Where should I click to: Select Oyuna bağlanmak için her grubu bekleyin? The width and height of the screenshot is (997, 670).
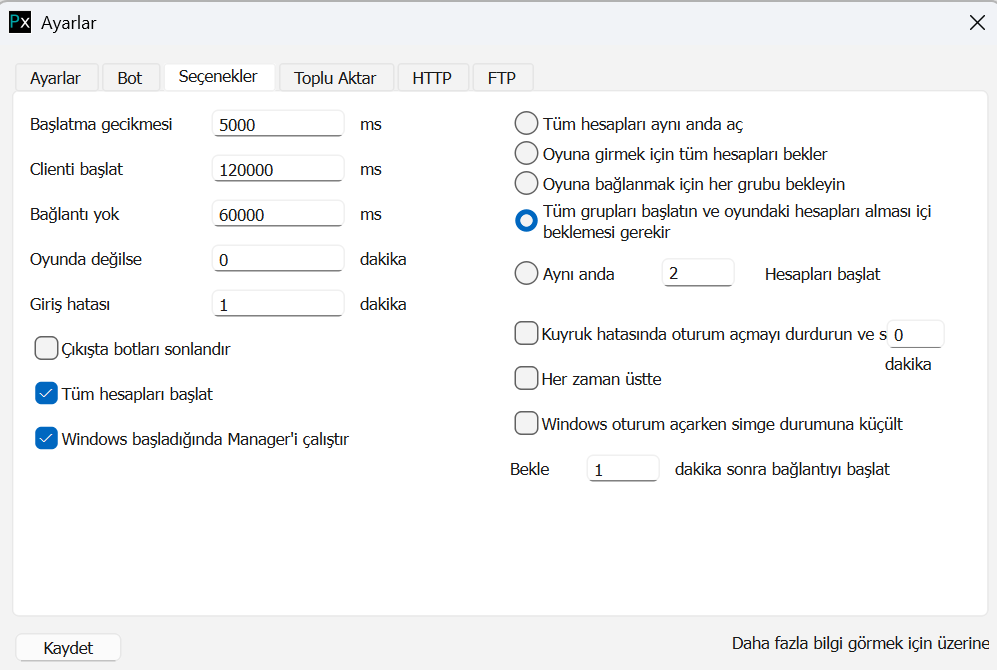tap(526, 184)
